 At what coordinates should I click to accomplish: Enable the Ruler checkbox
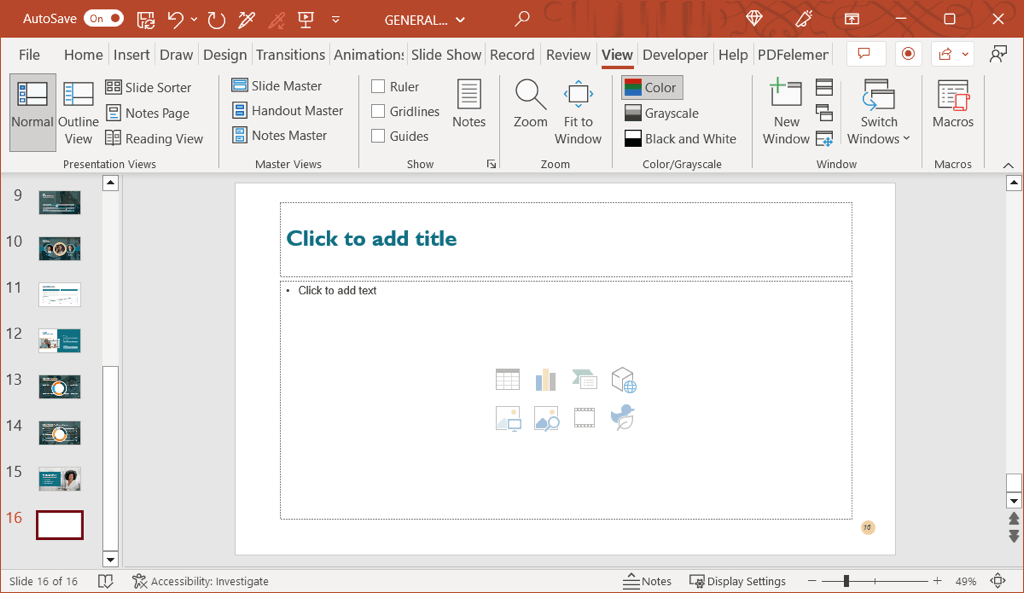(x=378, y=87)
